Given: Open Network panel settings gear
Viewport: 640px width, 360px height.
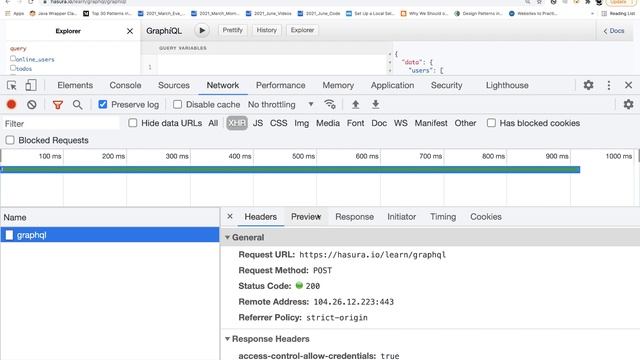Looking at the screenshot, I should [629, 104].
